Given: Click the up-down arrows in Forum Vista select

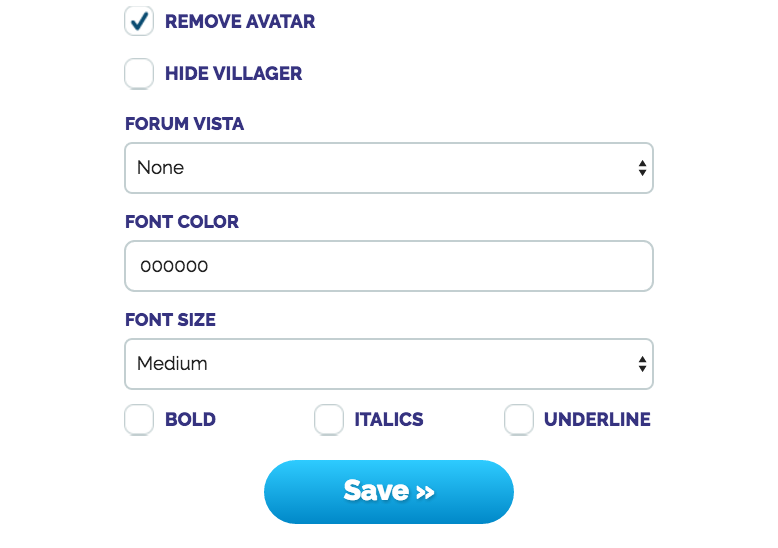Looking at the screenshot, I should (642, 168).
